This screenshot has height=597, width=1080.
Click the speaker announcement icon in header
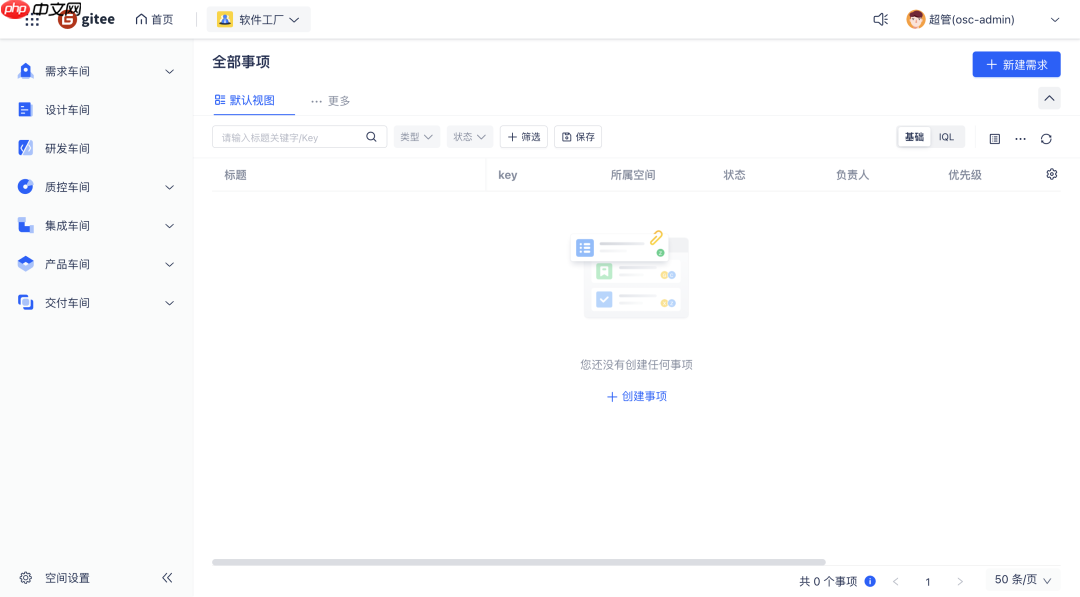click(879, 18)
